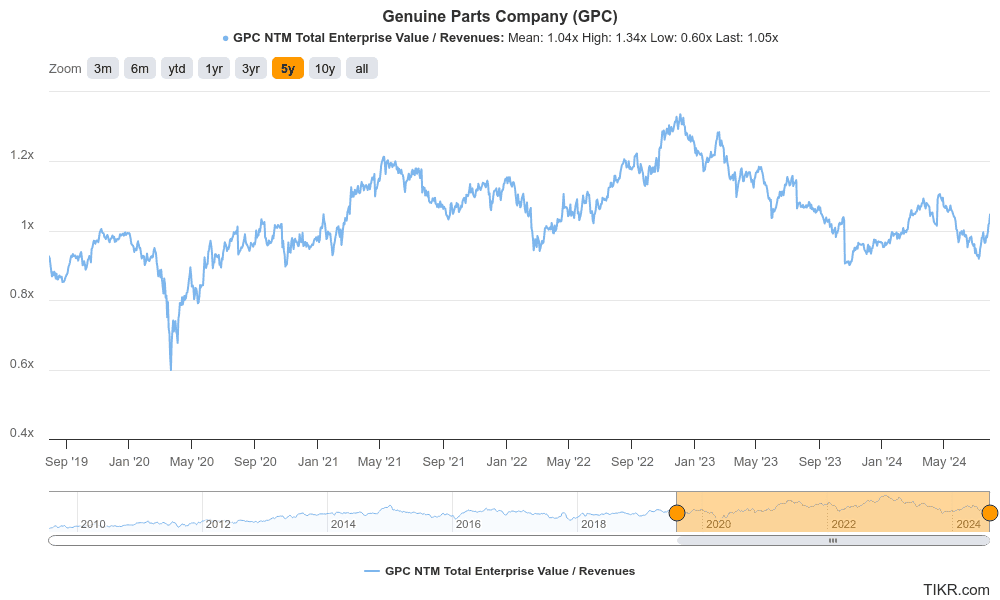Click the right orange range selector handle

click(990, 512)
